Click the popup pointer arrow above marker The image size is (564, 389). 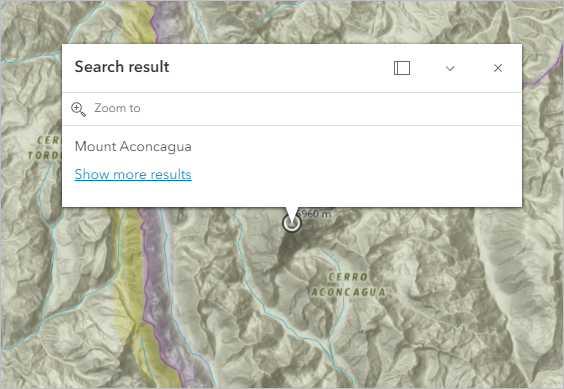coord(292,213)
